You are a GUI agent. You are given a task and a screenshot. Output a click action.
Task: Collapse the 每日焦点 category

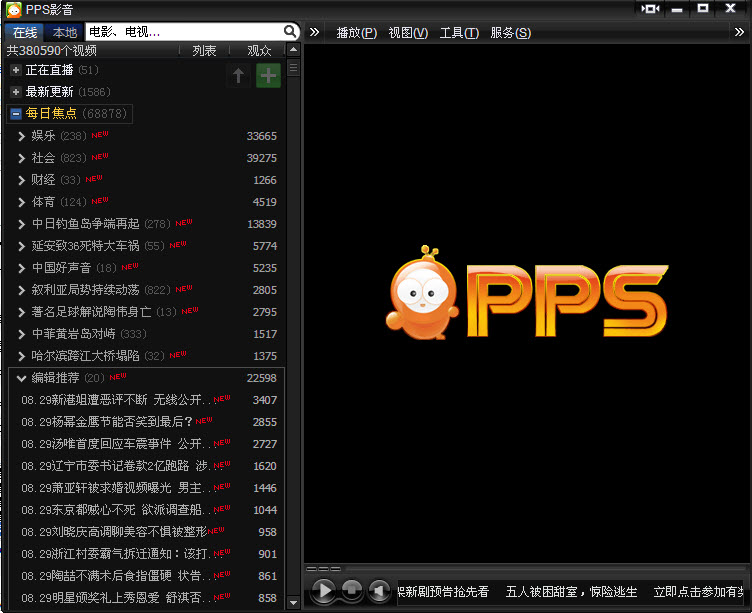(16, 114)
